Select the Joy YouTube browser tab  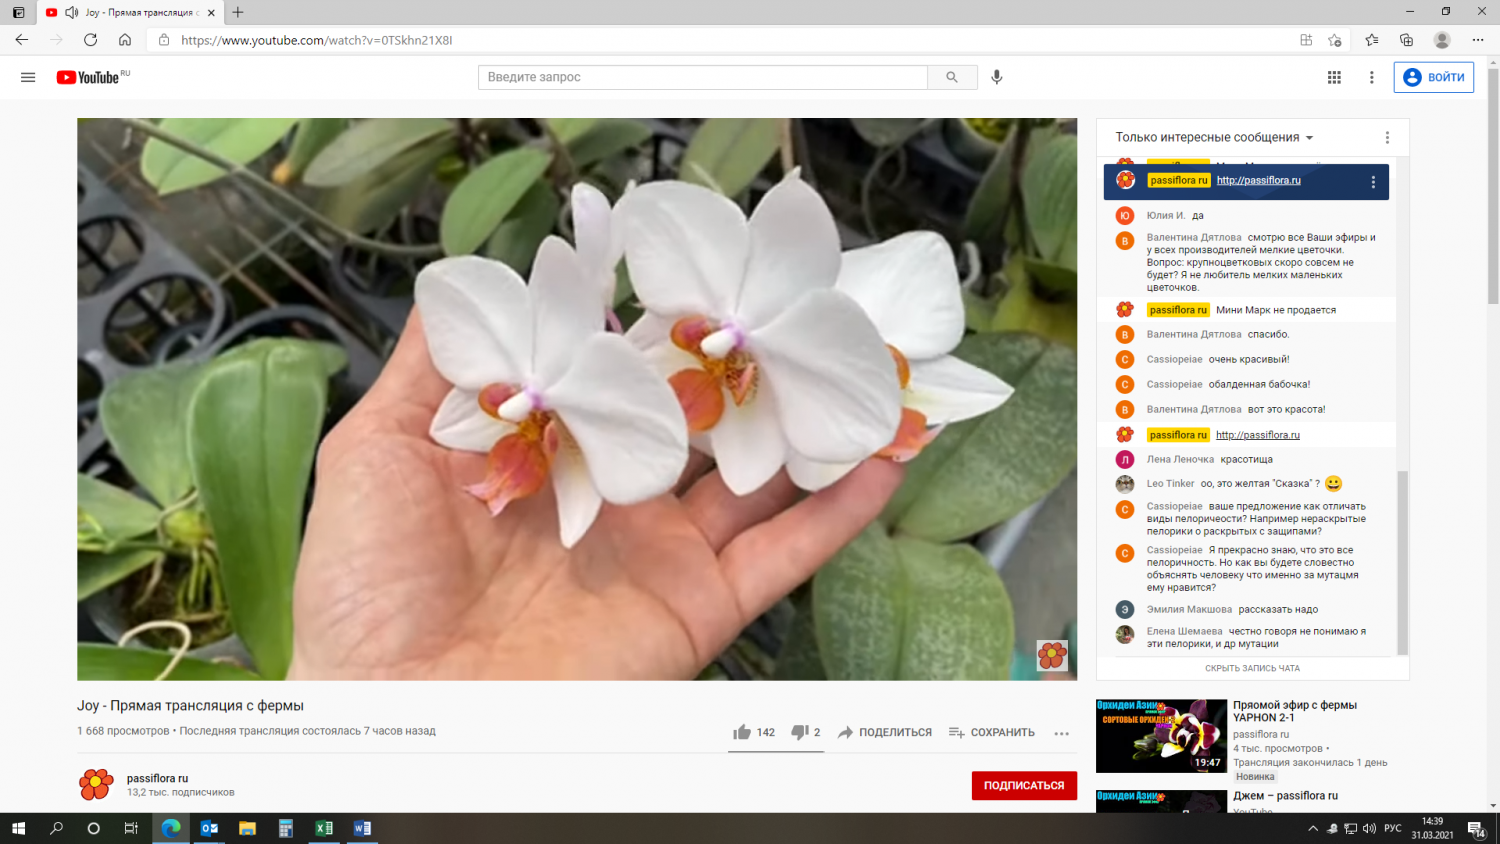[x=140, y=13]
